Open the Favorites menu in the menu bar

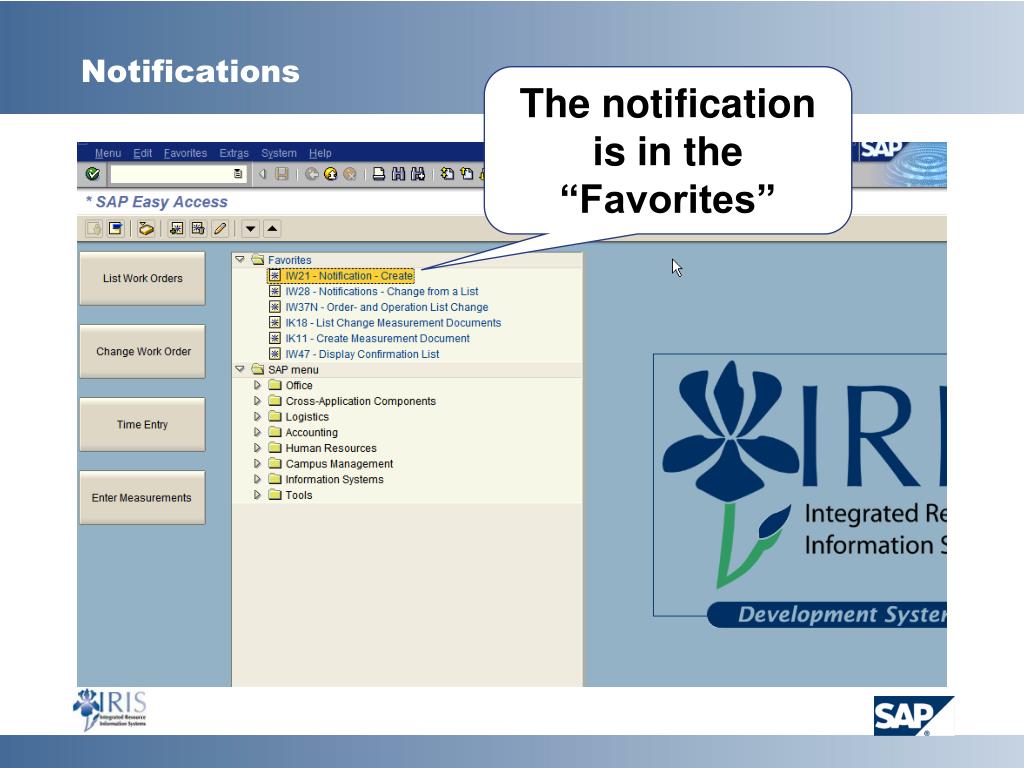pos(185,153)
